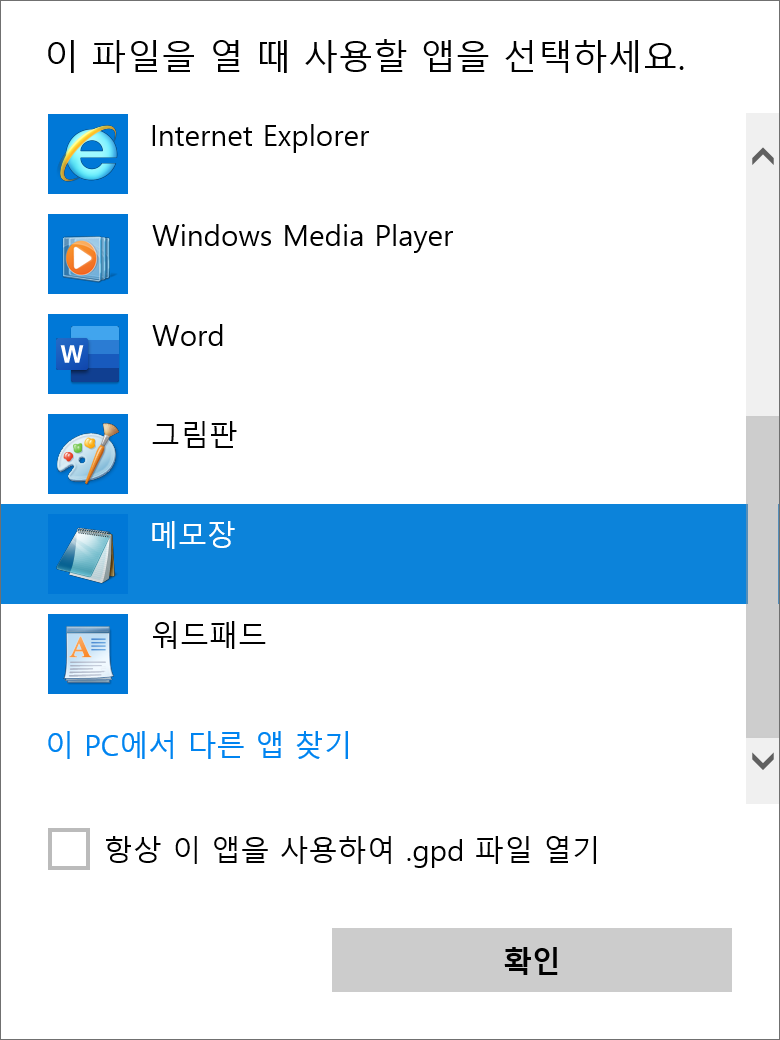Choose the Windows Media Player label

(x=302, y=237)
